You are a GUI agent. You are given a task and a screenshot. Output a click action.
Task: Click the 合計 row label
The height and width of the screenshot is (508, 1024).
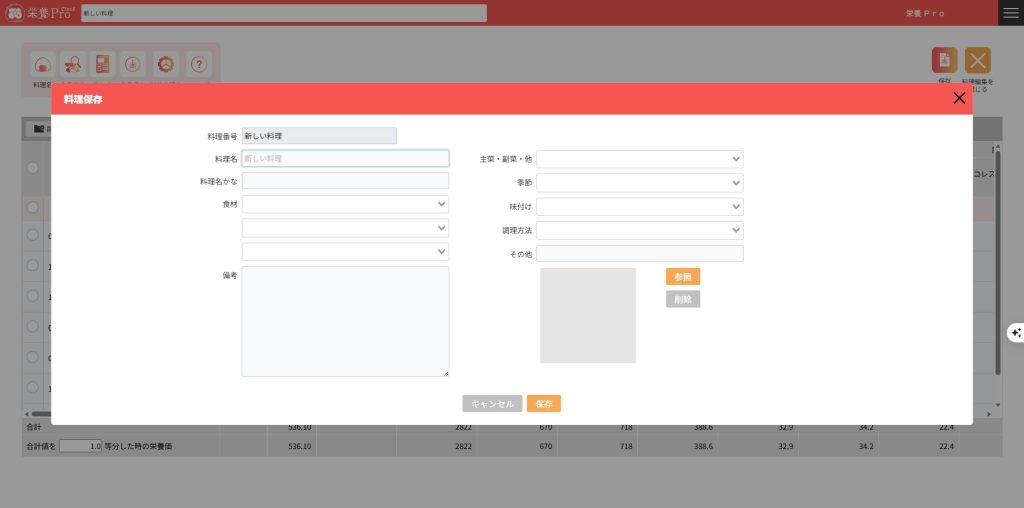pos(33,428)
